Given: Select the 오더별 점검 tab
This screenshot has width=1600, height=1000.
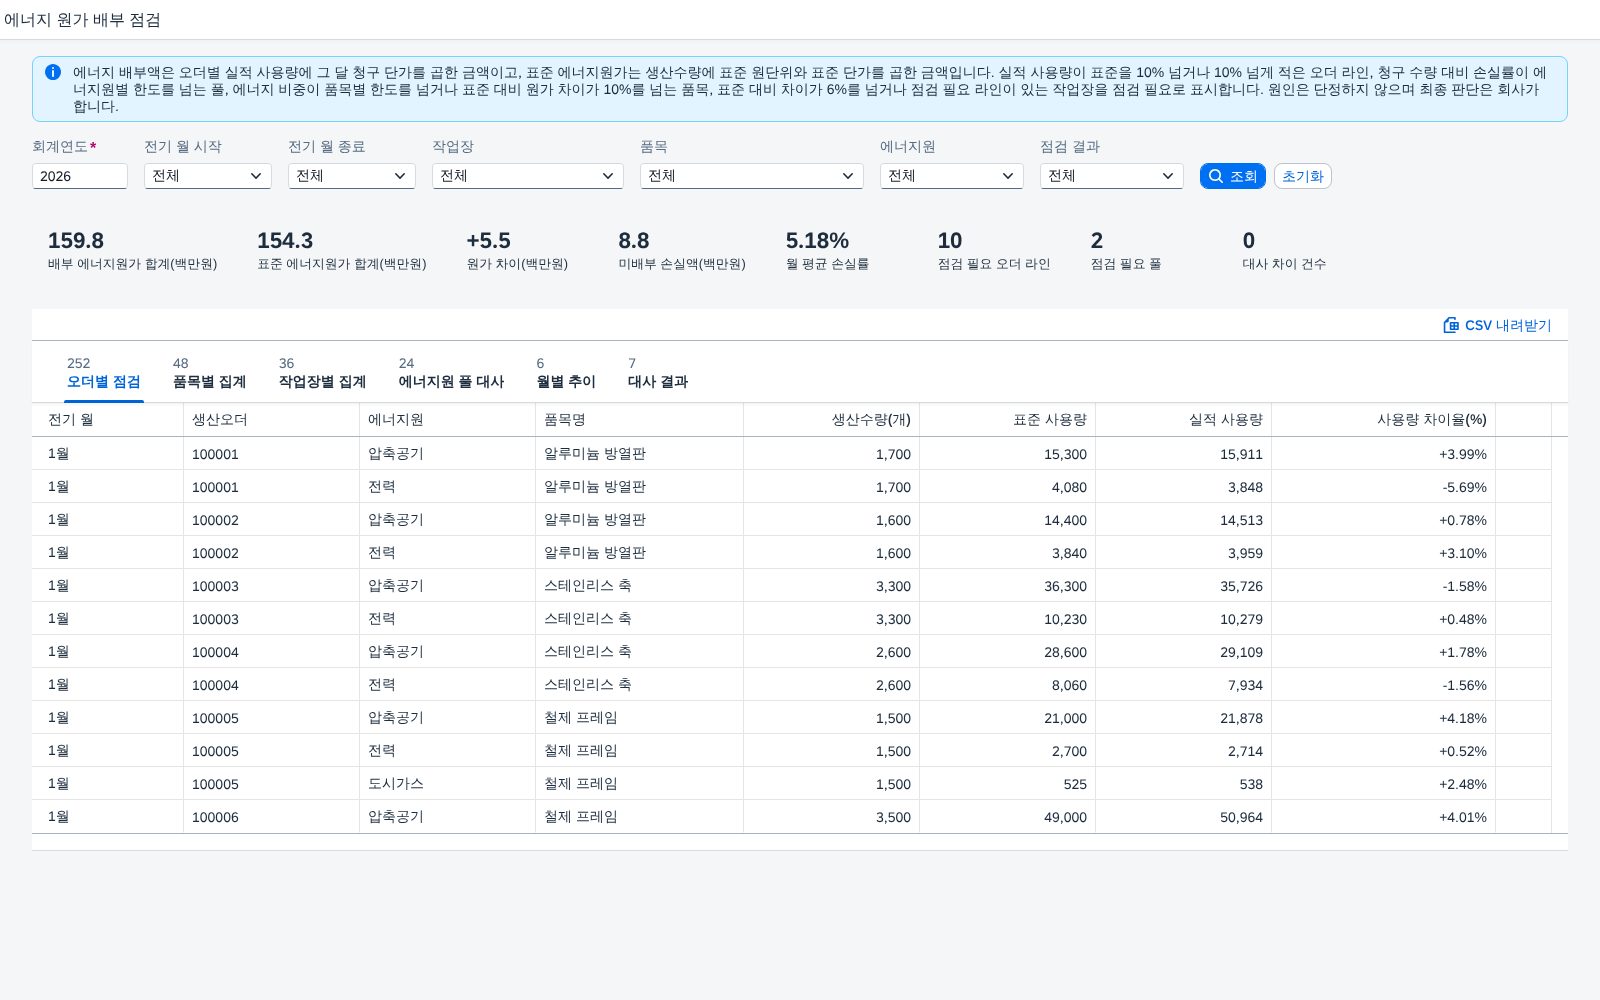Looking at the screenshot, I should (104, 373).
